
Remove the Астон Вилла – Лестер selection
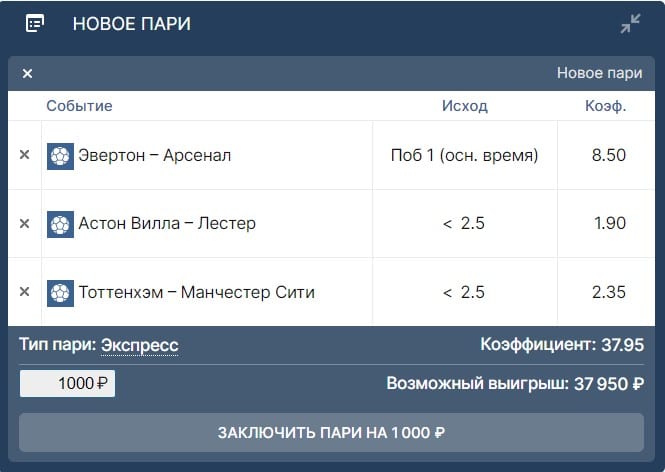click(25, 223)
